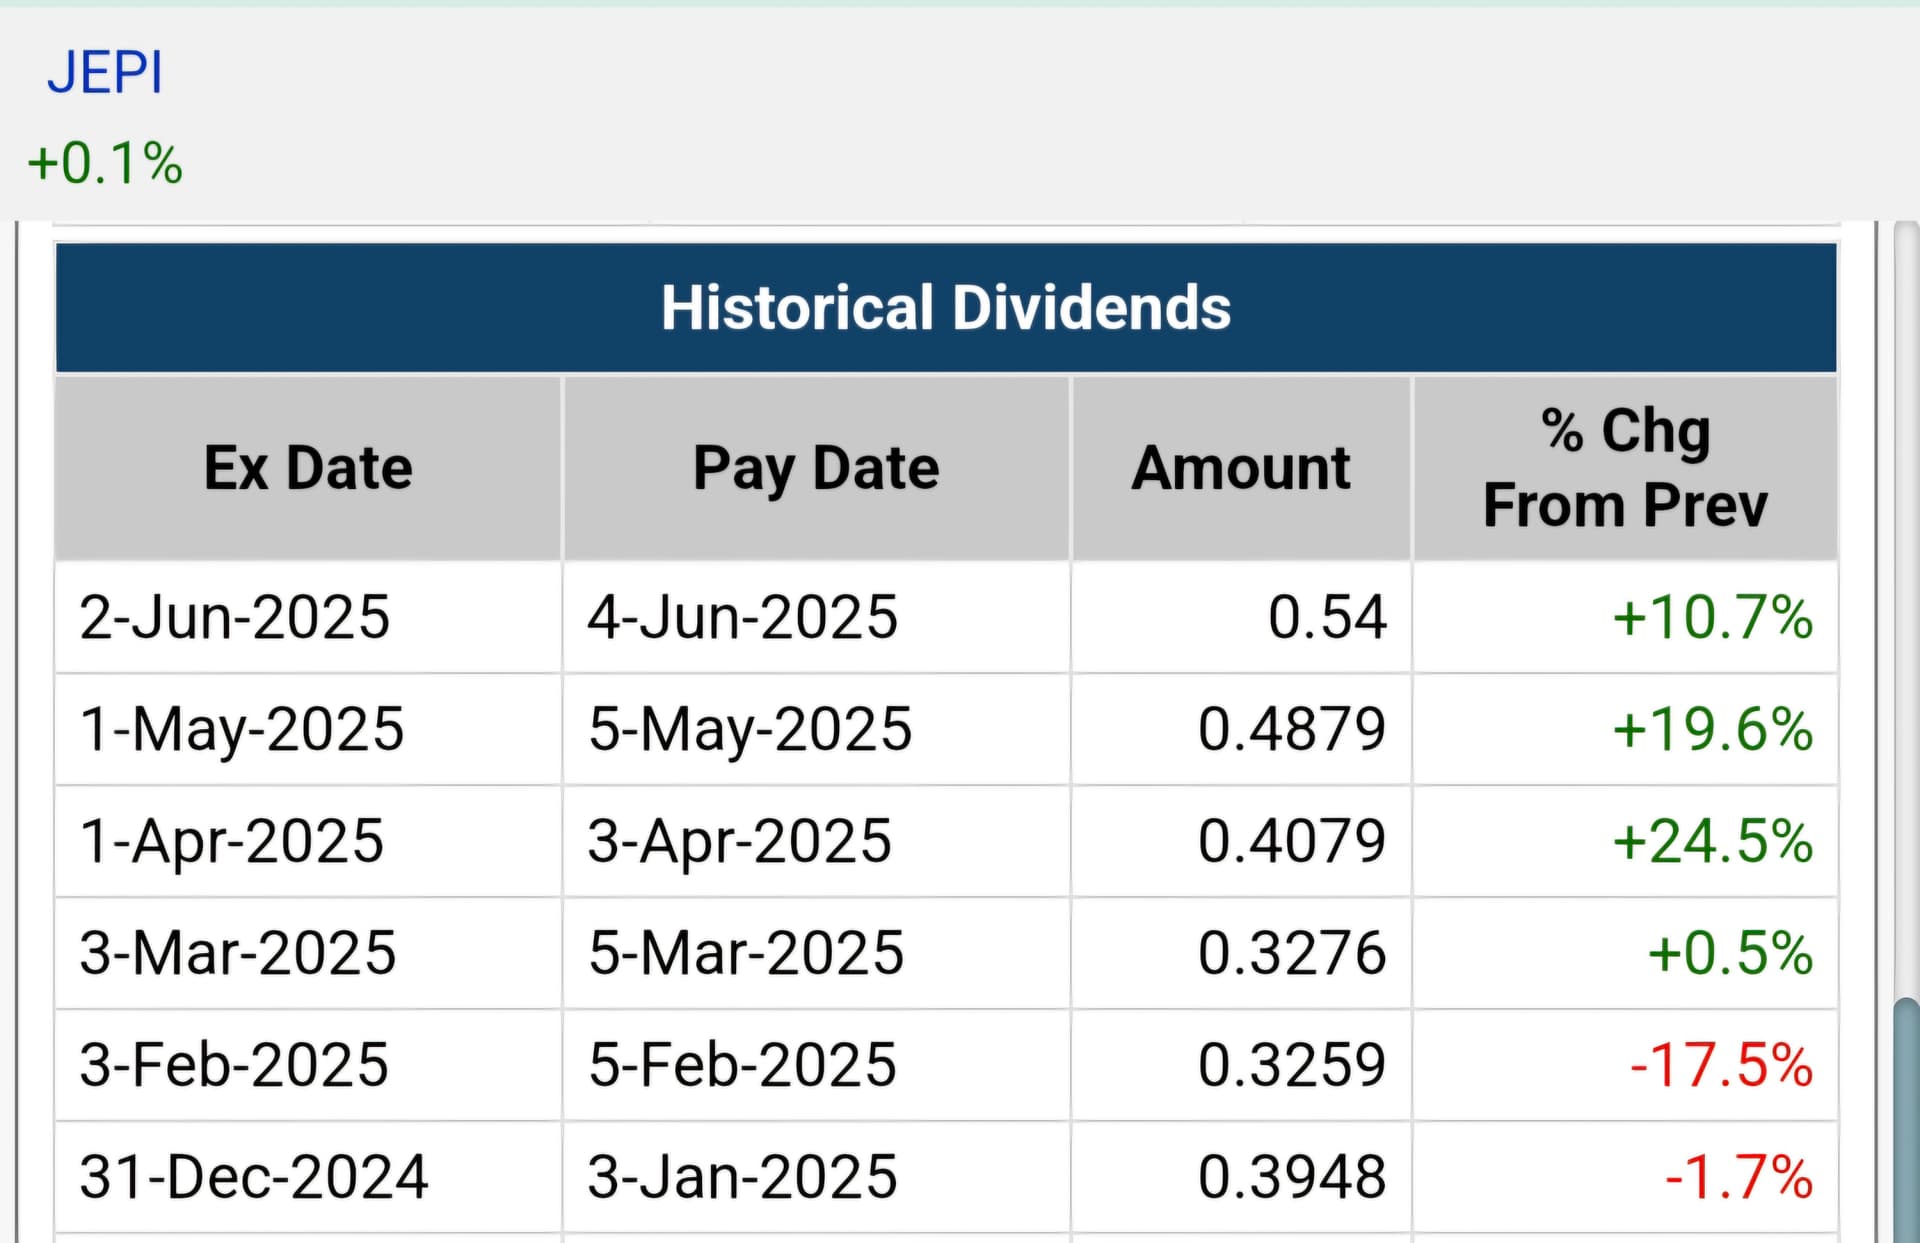The height and width of the screenshot is (1243, 1920).
Task: Select pay date 5-Feb-2025
Action: (742, 1065)
